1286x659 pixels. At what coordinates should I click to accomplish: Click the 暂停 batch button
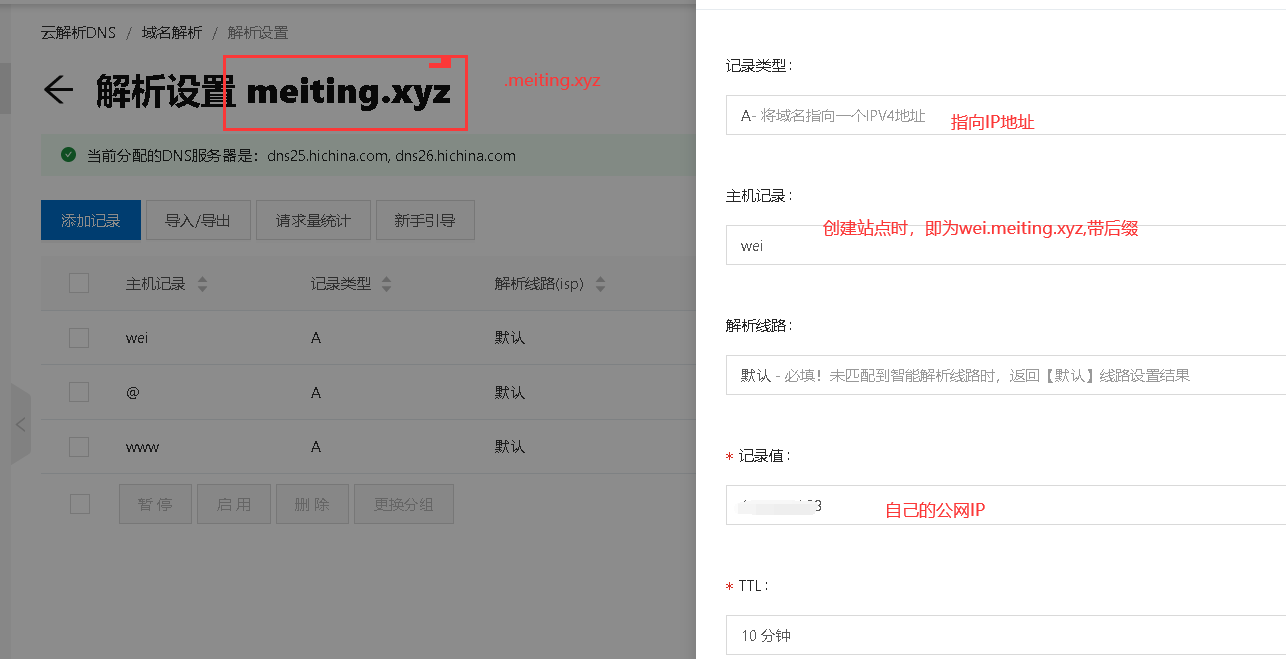(x=155, y=504)
